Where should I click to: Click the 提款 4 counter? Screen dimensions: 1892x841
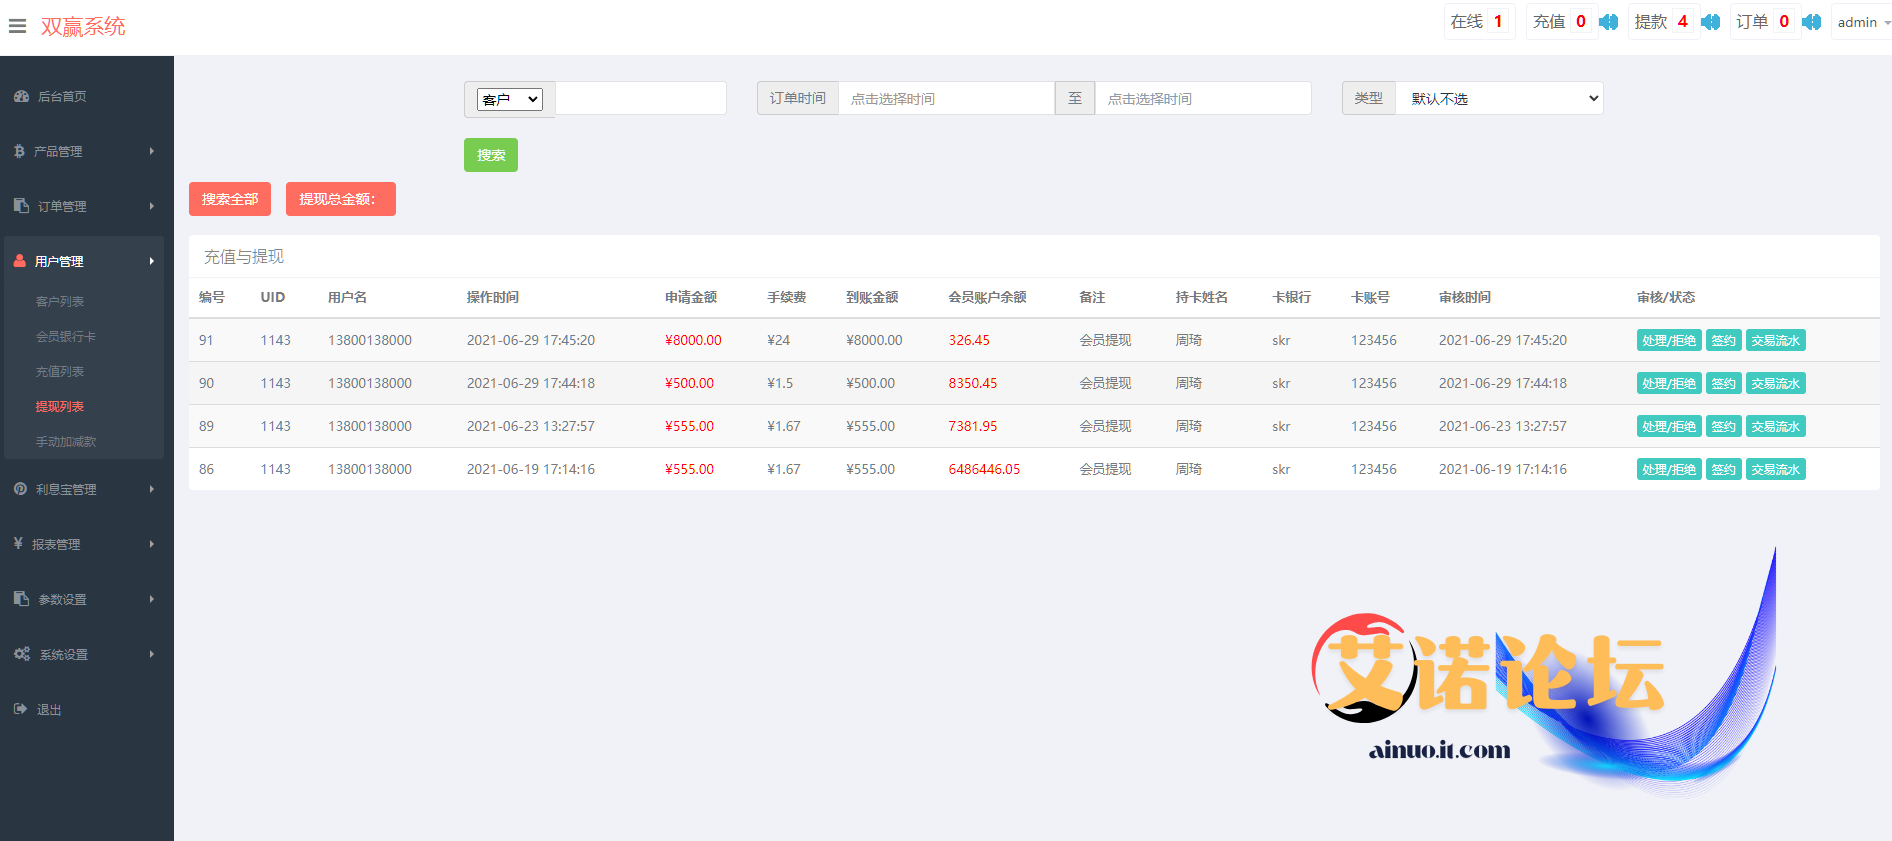[x=1662, y=22]
